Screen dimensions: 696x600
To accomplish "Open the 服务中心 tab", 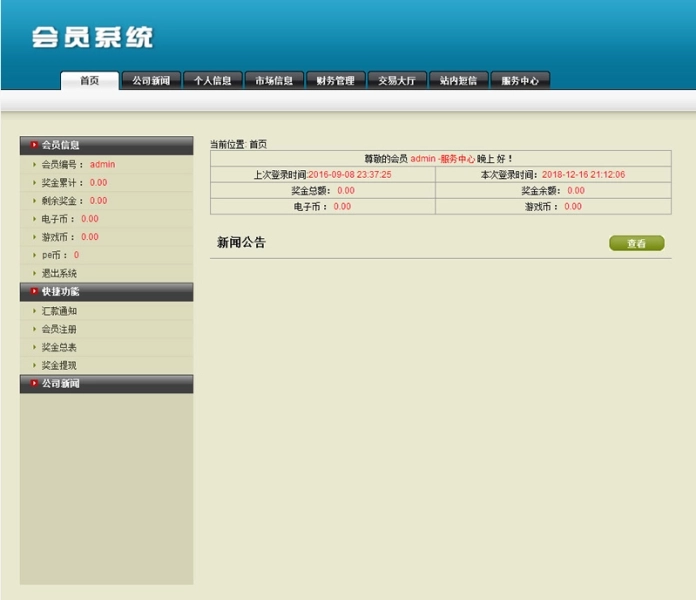I will (x=520, y=81).
